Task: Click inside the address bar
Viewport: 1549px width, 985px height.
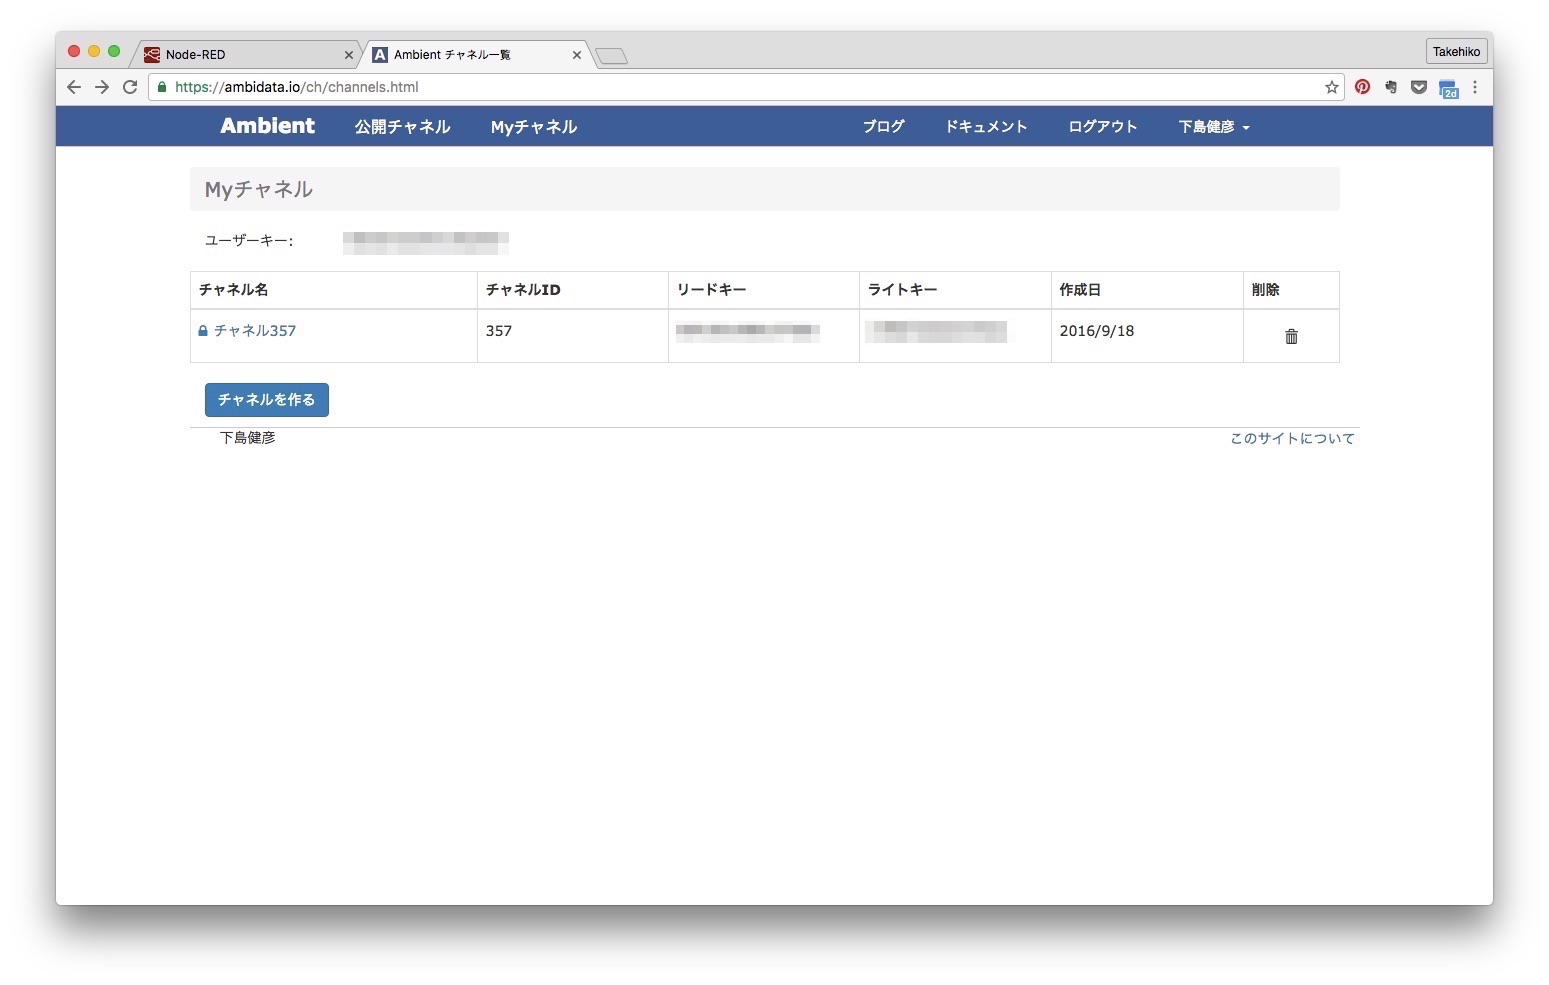Action: 700,87
